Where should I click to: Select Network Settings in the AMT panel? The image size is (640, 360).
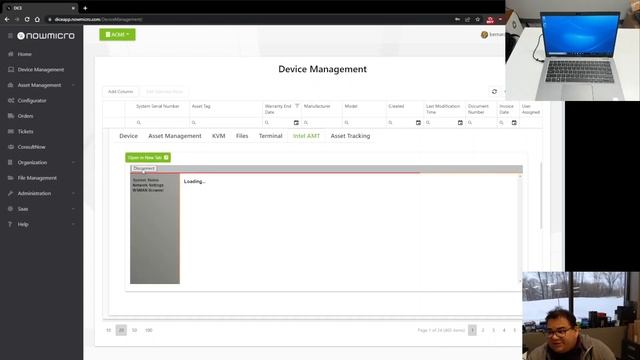click(148, 185)
